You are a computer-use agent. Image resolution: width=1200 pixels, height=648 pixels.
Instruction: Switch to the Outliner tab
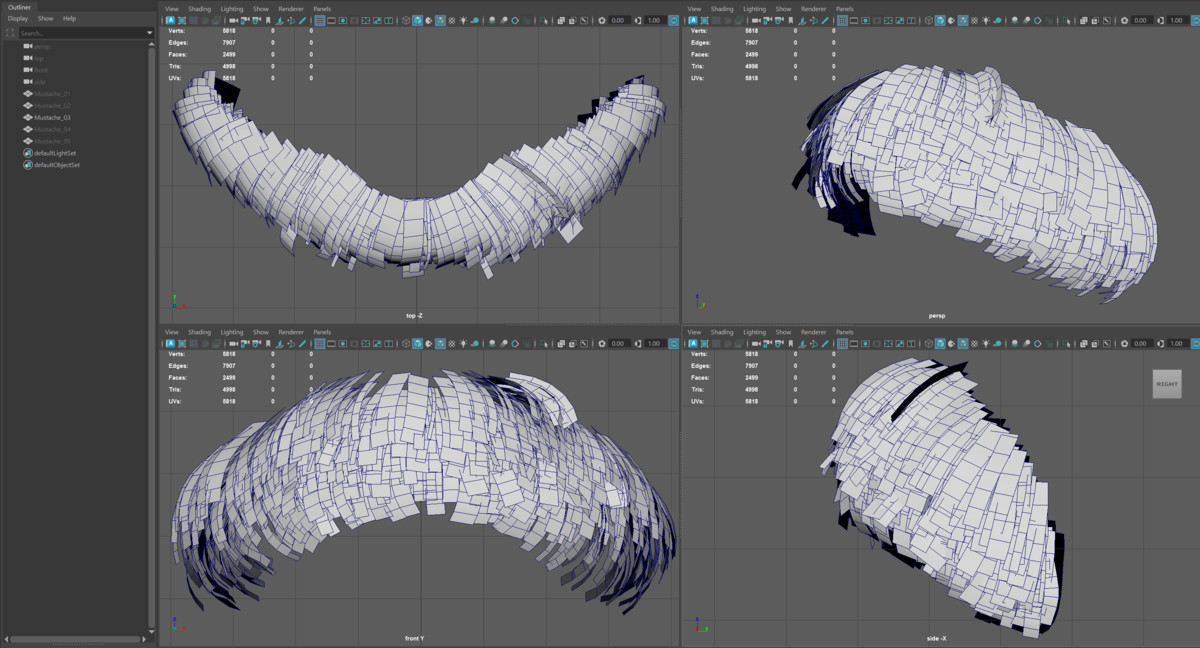click(x=20, y=7)
